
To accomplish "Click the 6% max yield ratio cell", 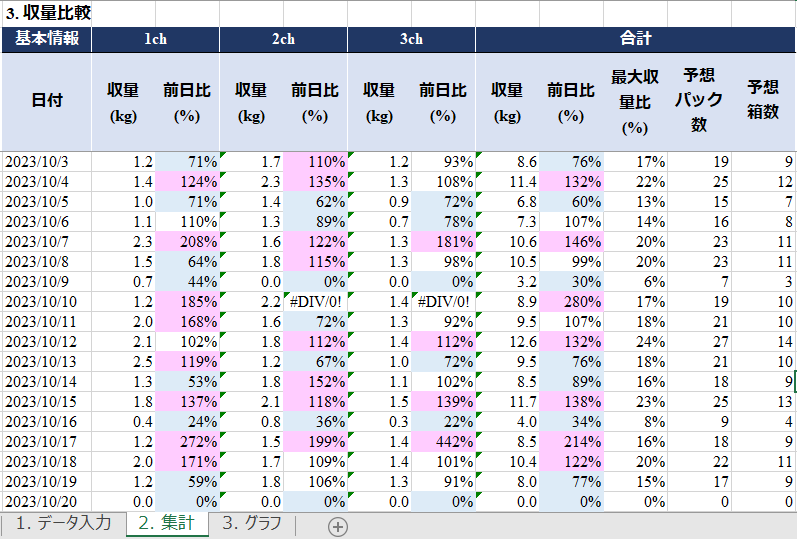I will 635,282.
